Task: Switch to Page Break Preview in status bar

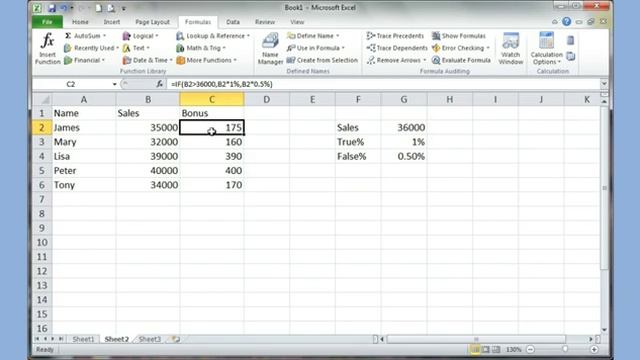Action: coord(496,349)
